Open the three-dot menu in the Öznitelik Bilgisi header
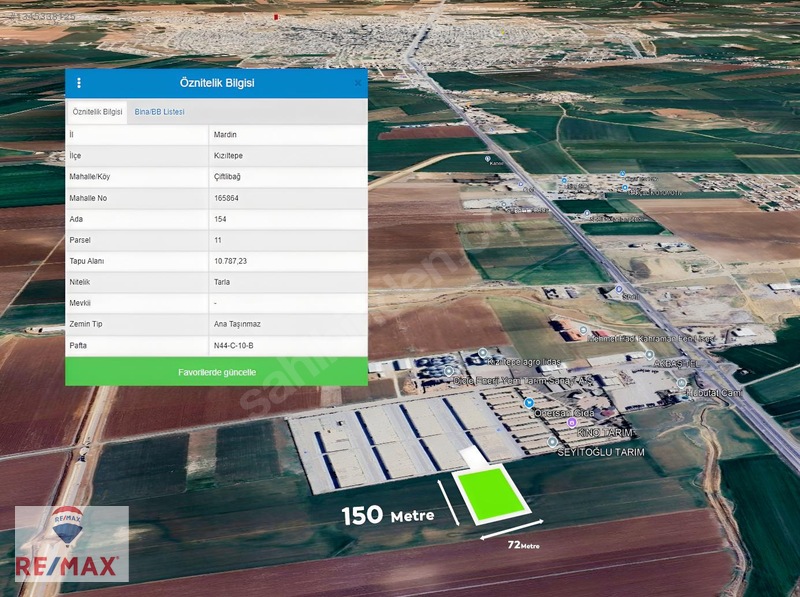The width and height of the screenshot is (800, 597). coord(79,83)
